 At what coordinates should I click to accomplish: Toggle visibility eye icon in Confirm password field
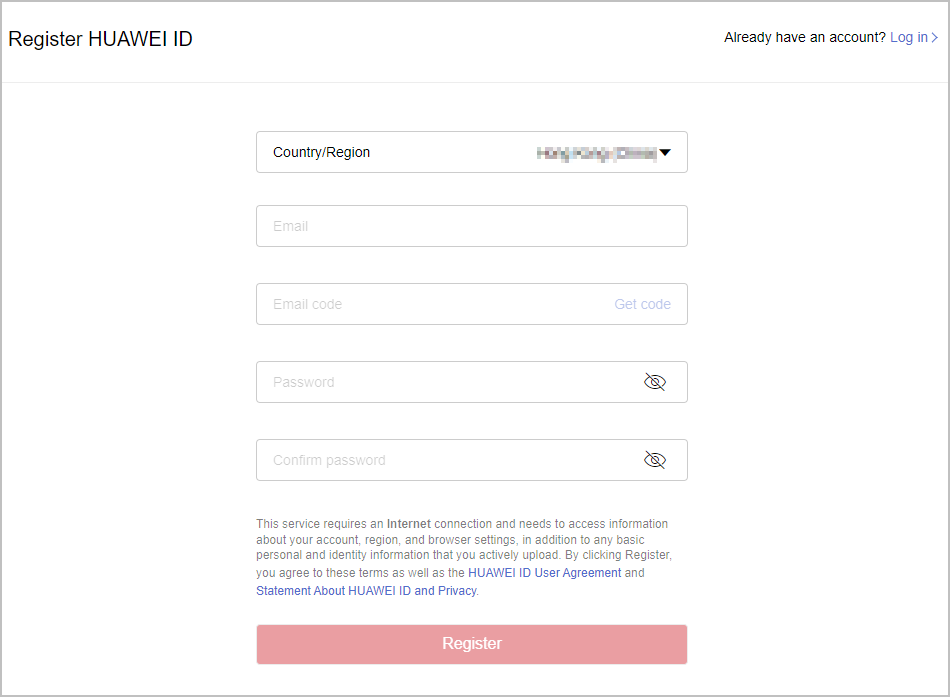(655, 460)
